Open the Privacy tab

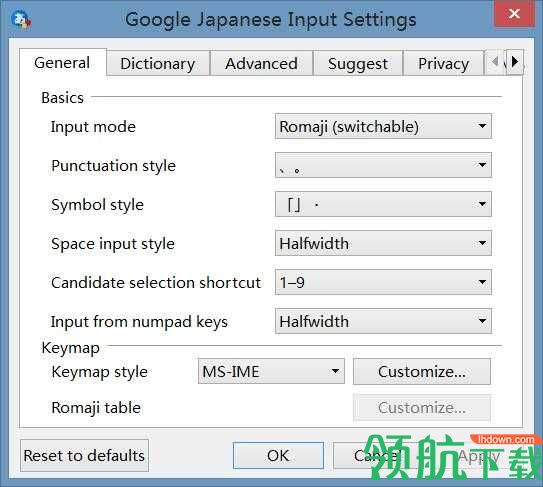(443, 64)
